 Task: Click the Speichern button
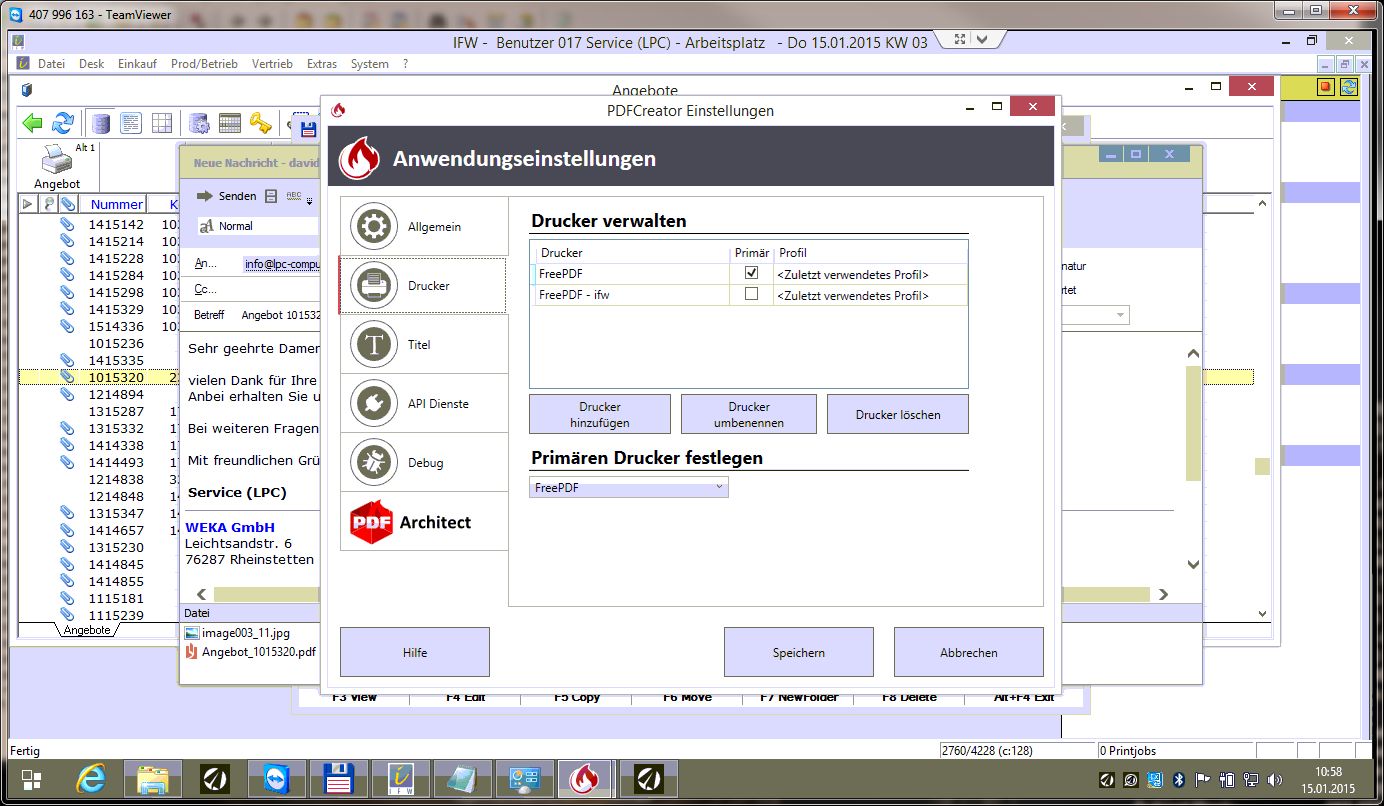click(798, 652)
